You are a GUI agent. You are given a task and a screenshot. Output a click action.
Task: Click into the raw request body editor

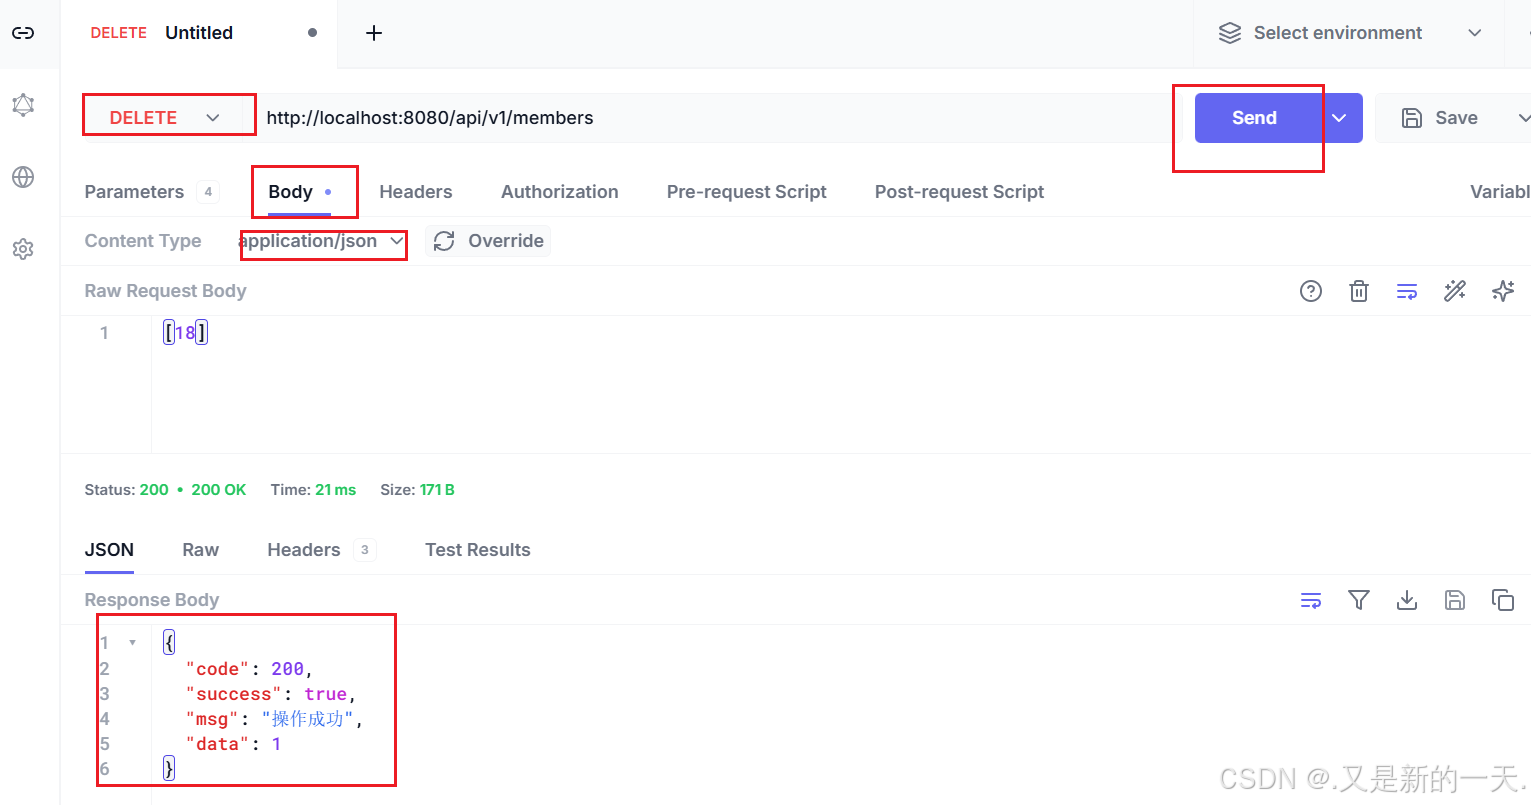click(x=840, y=385)
